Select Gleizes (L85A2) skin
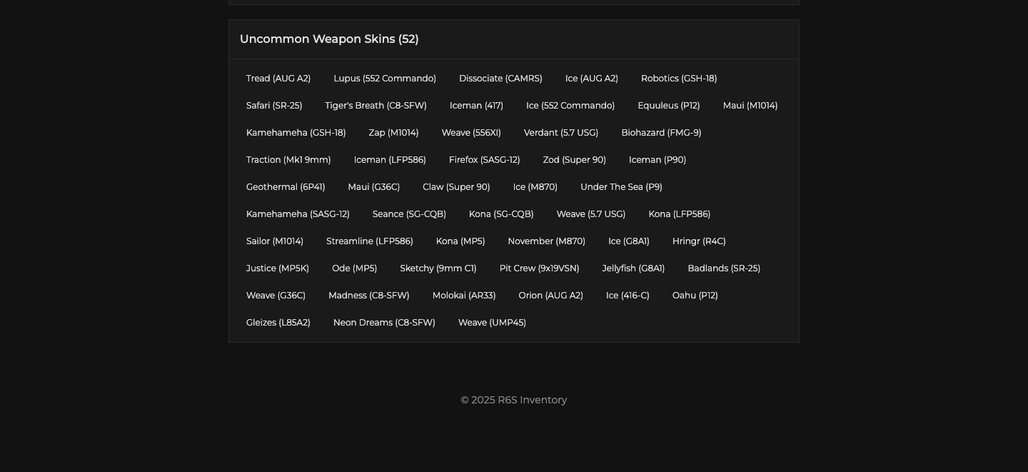Viewport: 1028px width, 472px height. tap(278, 323)
